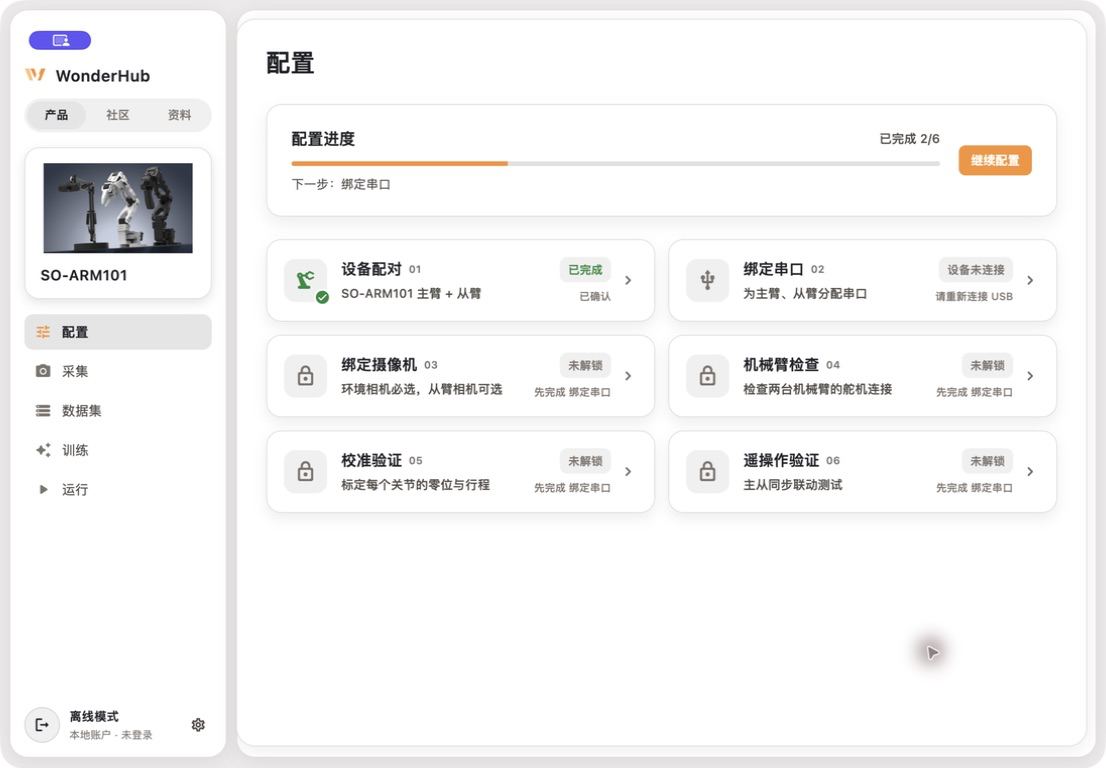The width and height of the screenshot is (1106, 768).
Task: Click the SO-ARM101 product name
Action: point(84,275)
